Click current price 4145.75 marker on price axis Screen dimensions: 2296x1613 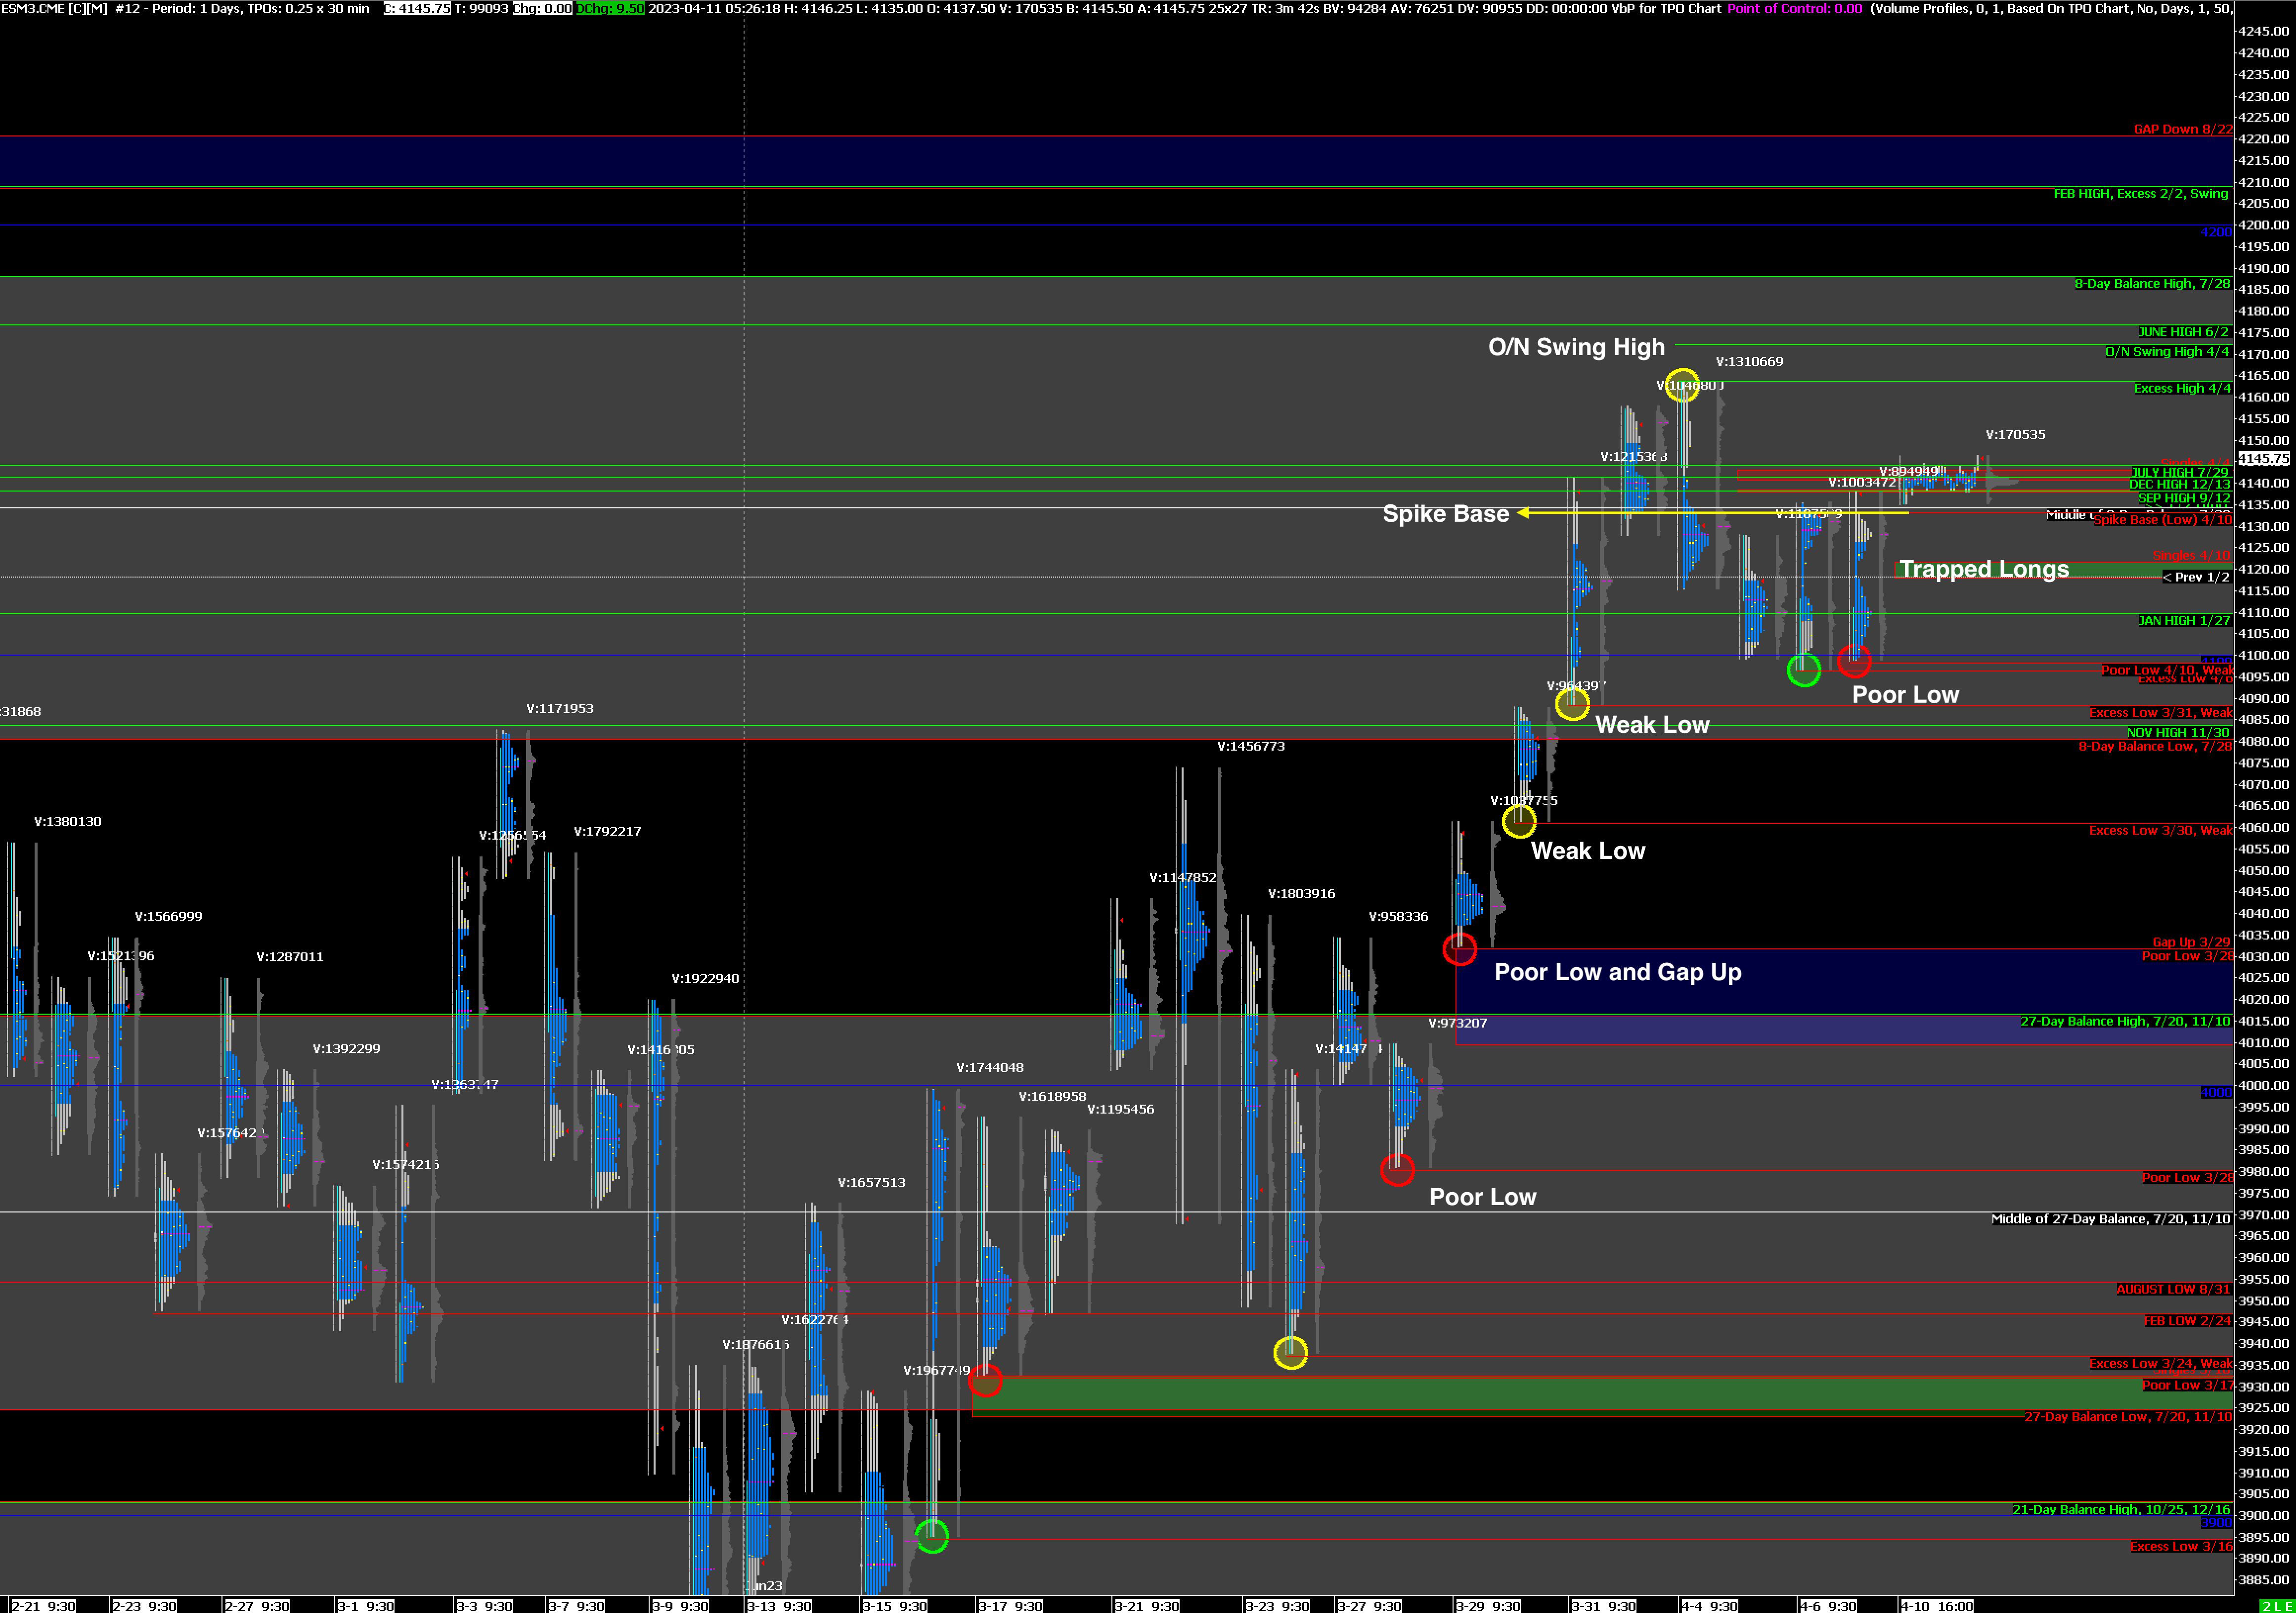pos(2263,458)
